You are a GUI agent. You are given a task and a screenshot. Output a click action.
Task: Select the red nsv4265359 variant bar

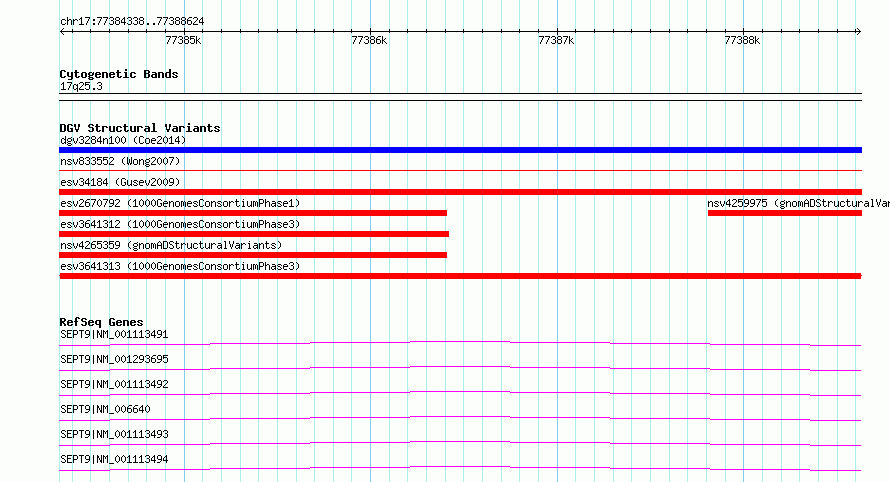coord(253,255)
